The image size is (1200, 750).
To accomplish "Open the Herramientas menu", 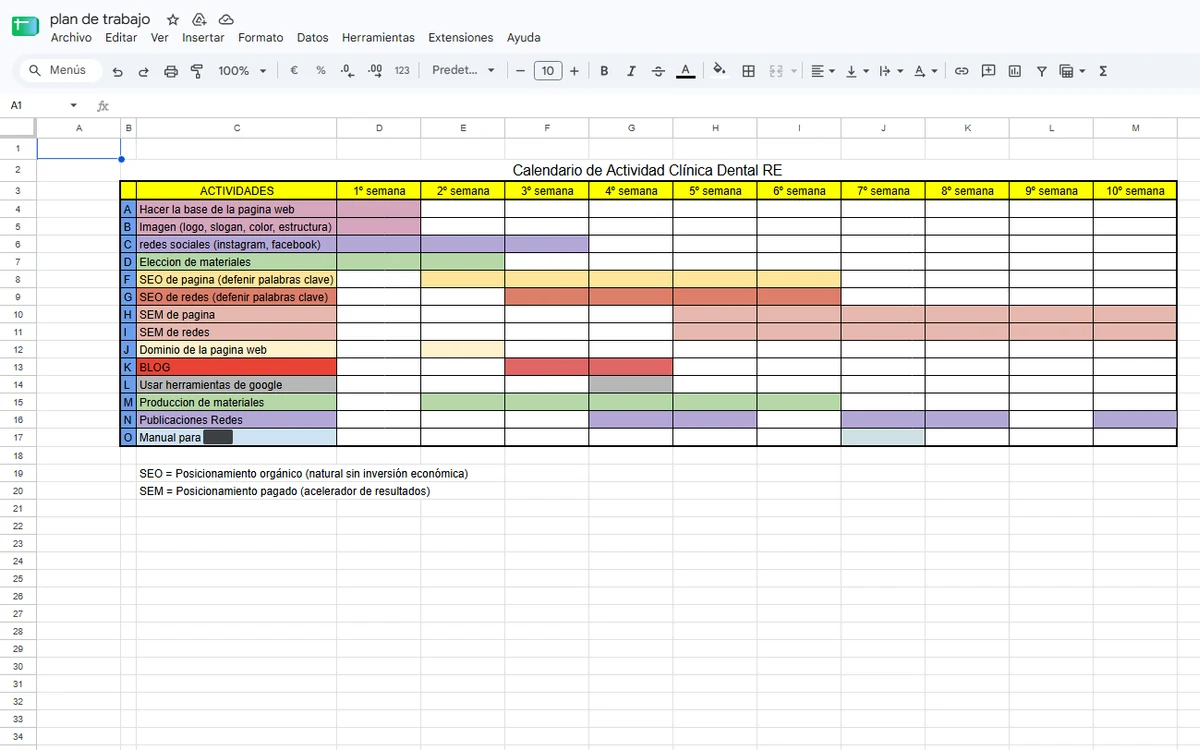I will tap(378, 38).
